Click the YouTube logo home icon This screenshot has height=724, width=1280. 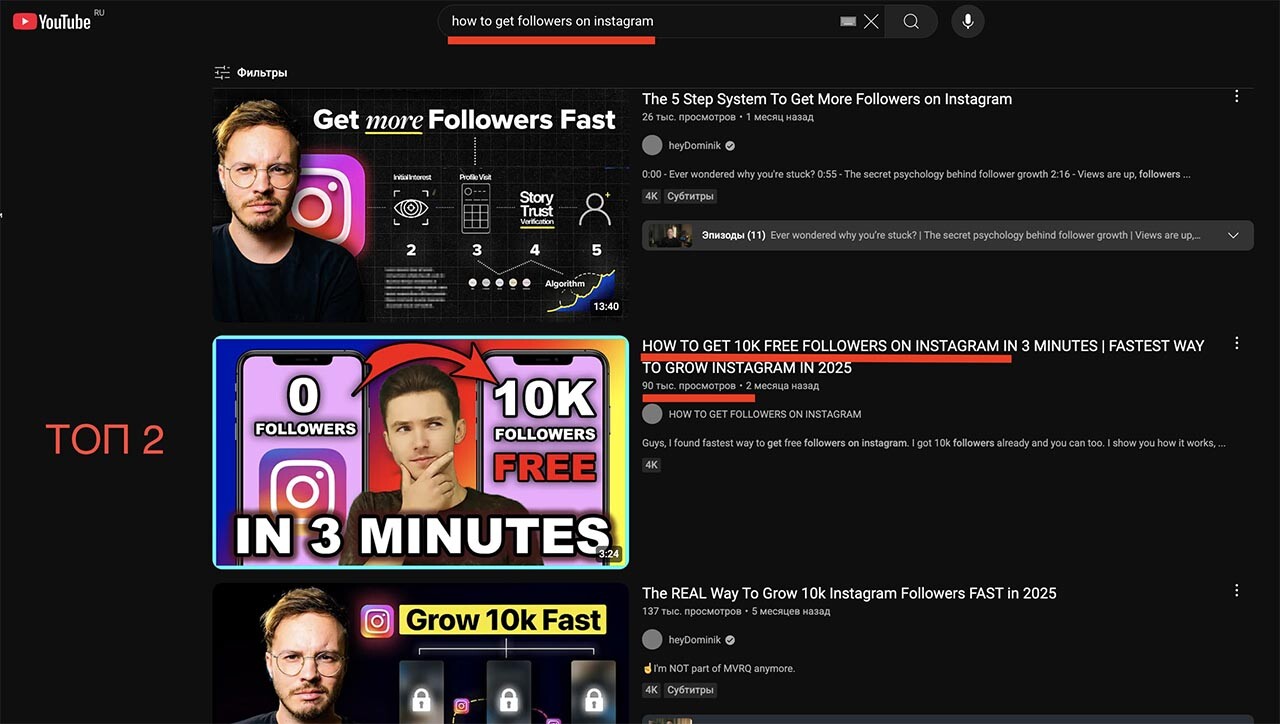click(x=52, y=21)
